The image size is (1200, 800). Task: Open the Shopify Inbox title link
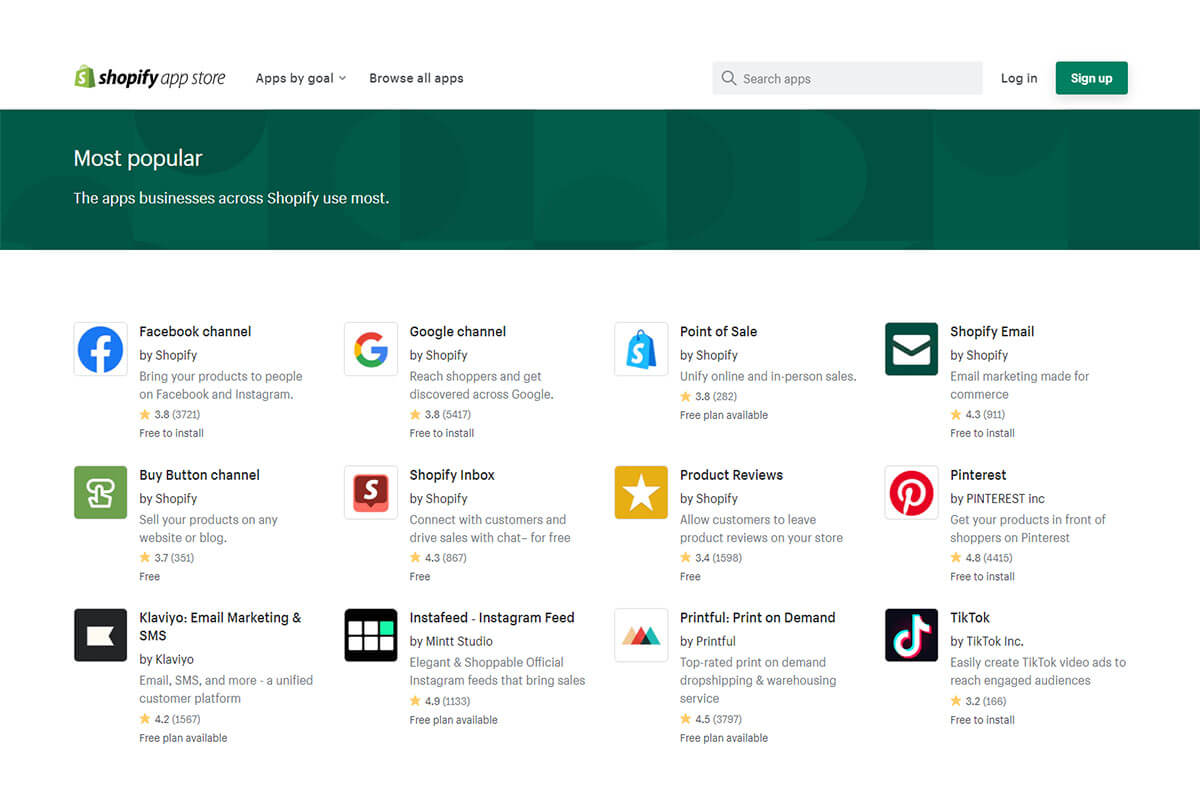452,474
